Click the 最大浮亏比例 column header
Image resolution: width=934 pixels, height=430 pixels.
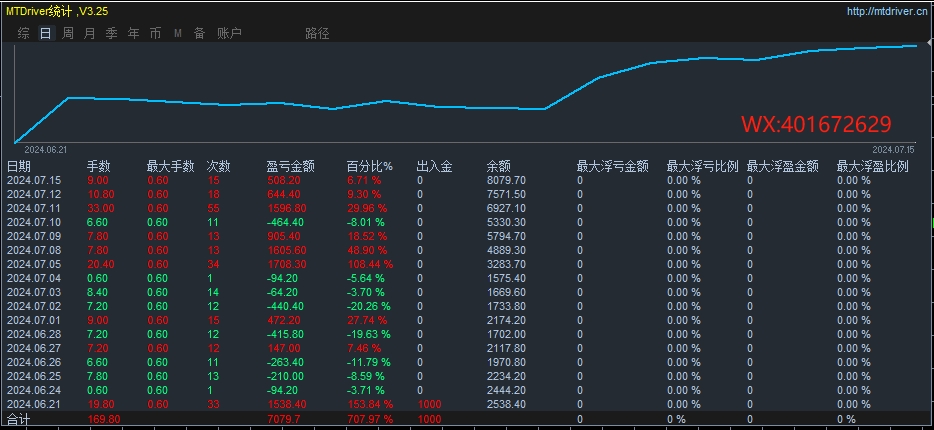pyautogui.click(x=702, y=167)
